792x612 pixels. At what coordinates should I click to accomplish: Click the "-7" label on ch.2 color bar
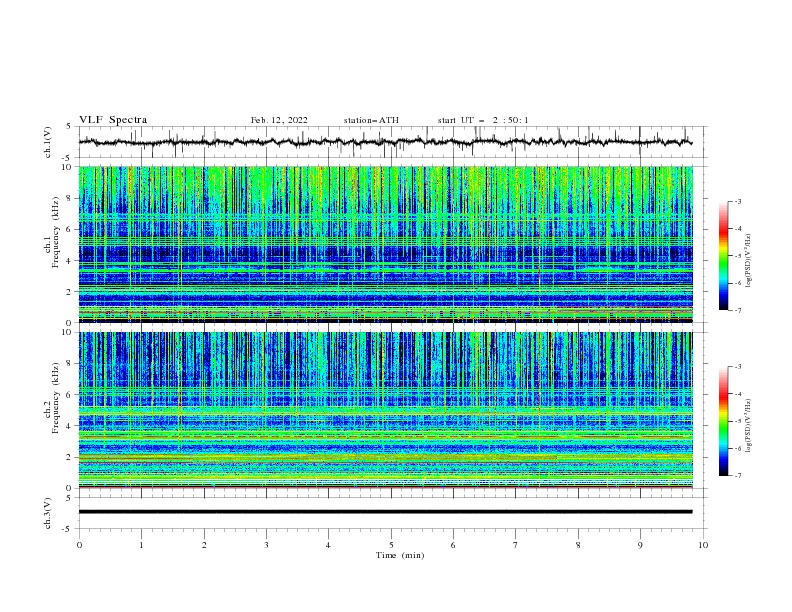click(738, 475)
